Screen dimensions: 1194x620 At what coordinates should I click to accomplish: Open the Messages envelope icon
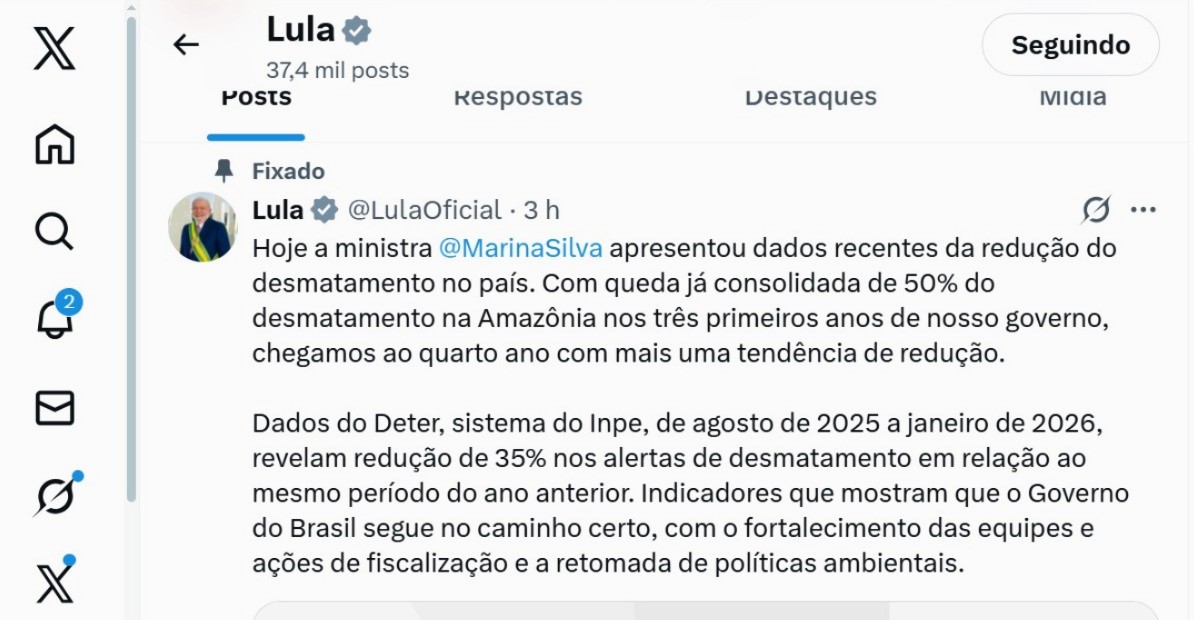(x=54, y=408)
